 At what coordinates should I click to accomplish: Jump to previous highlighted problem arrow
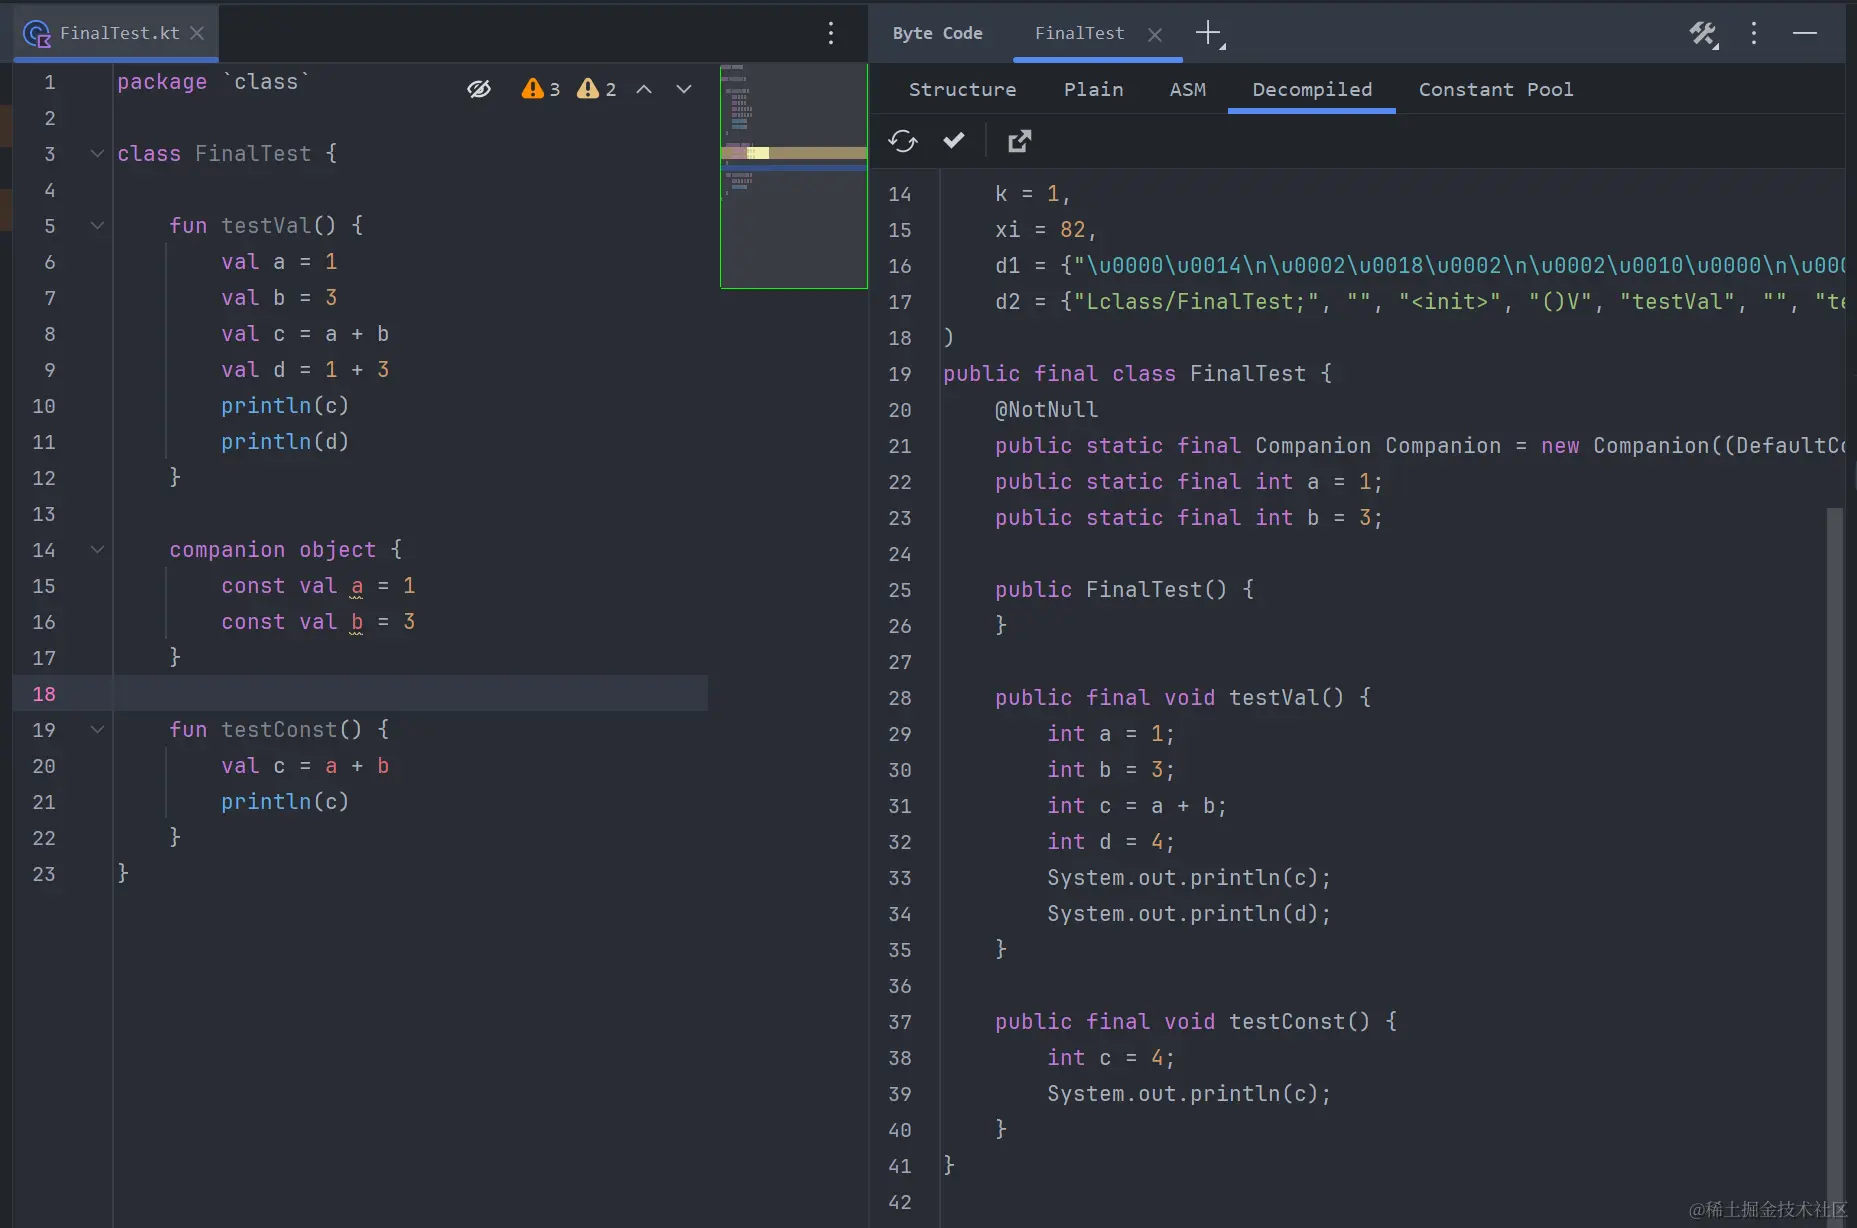click(x=644, y=89)
